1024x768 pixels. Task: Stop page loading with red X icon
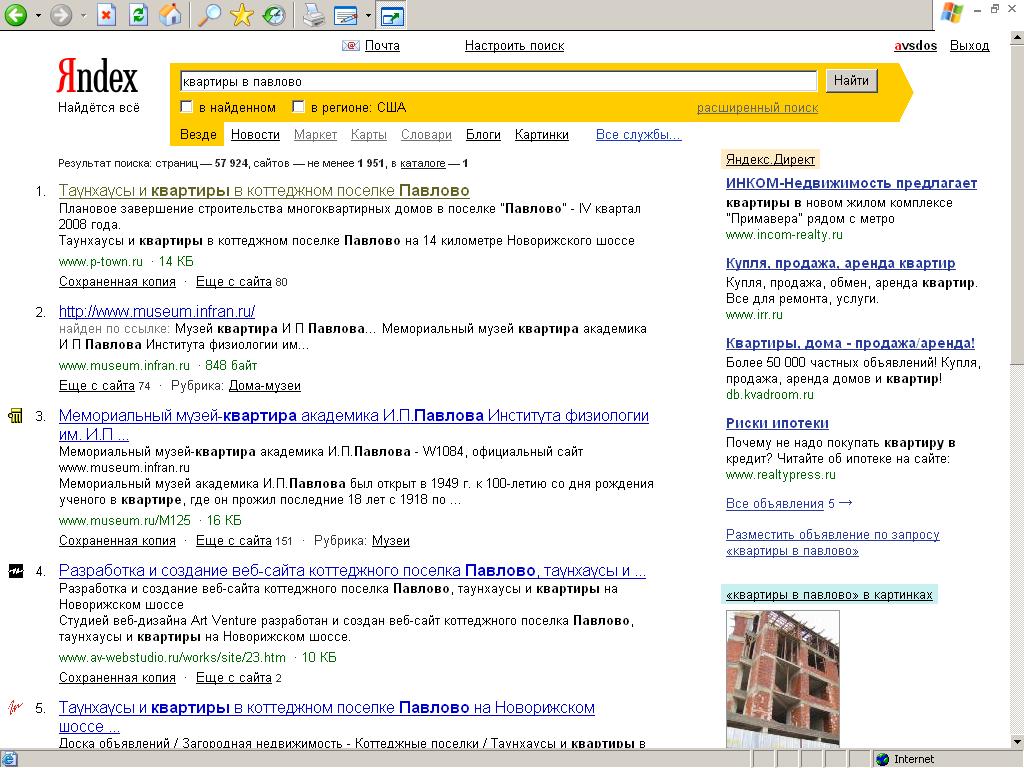coord(106,14)
